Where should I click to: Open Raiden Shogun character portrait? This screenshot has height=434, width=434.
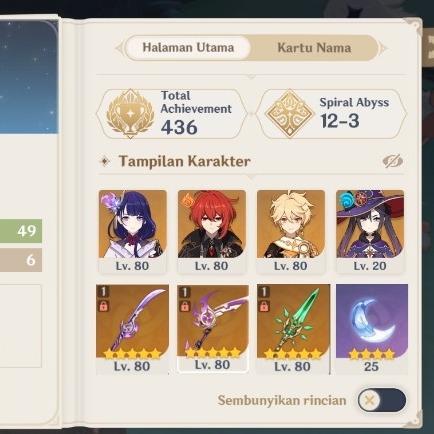click(x=133, y=232)
